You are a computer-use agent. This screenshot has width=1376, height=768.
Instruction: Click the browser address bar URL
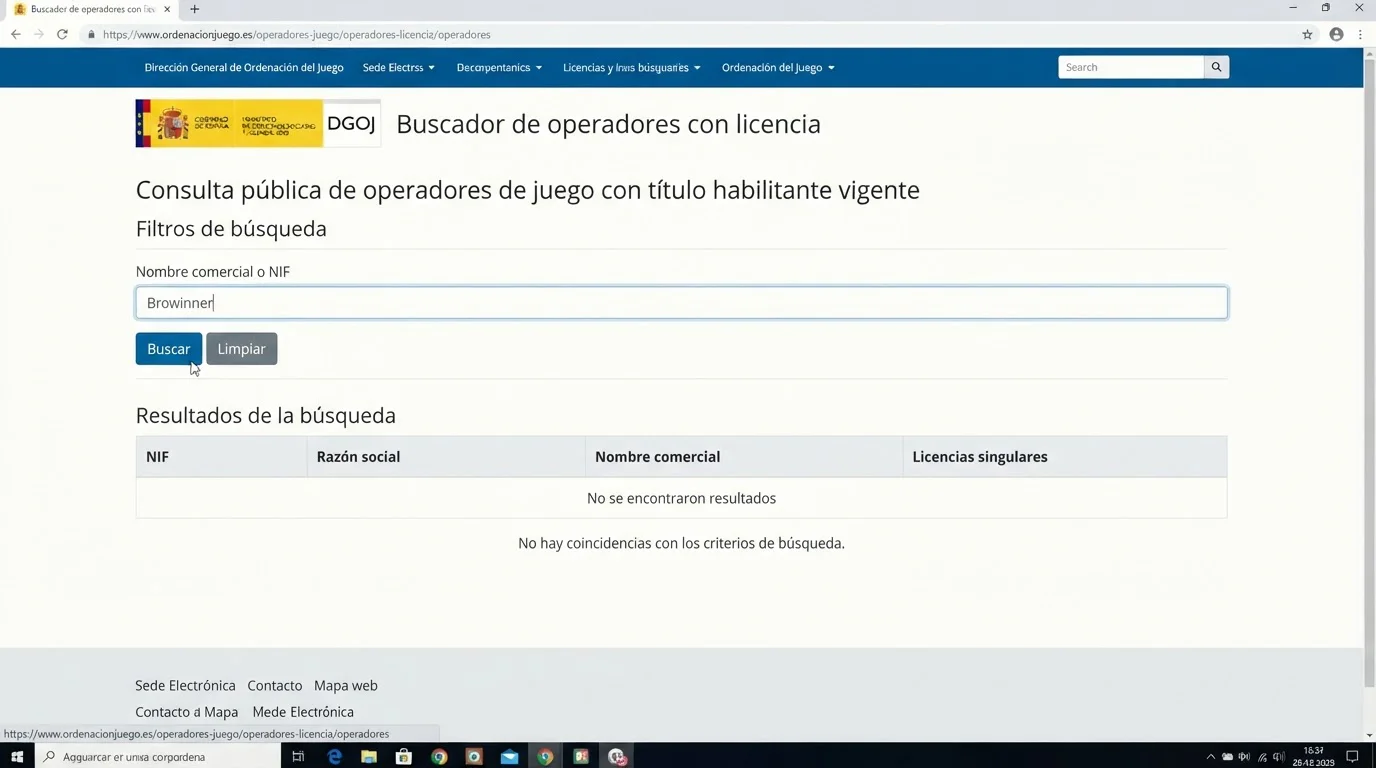tap(296, 34)
